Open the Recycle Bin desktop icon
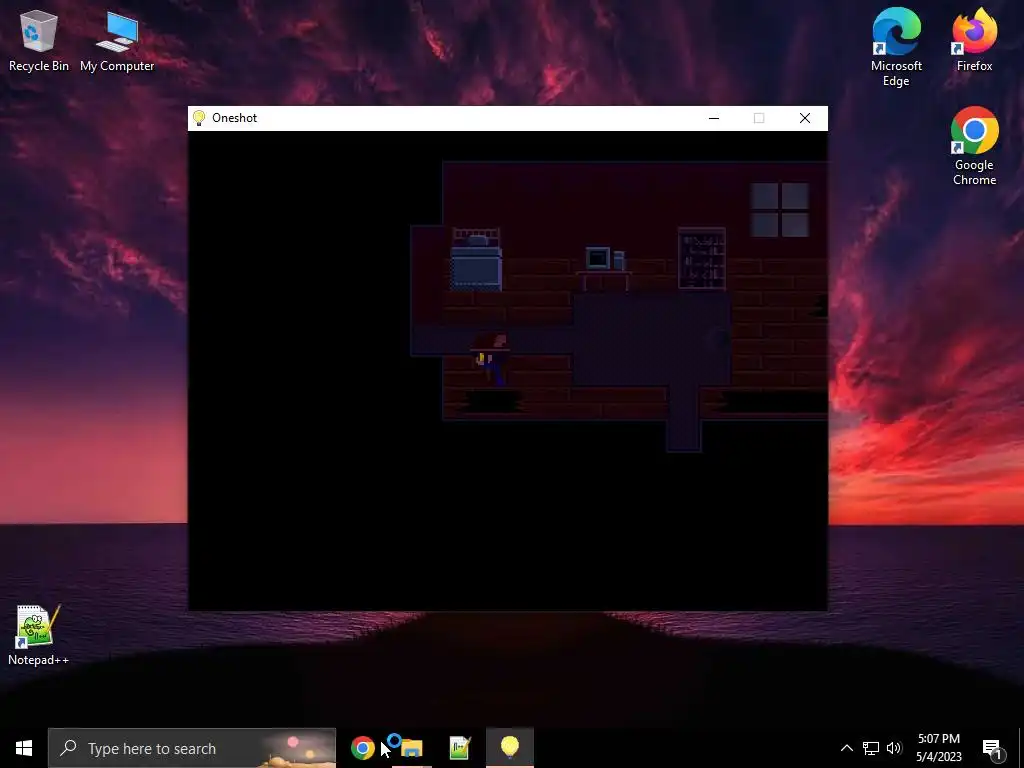The height and width of the screenshot is (768, 1024). [x=39, y=40]
